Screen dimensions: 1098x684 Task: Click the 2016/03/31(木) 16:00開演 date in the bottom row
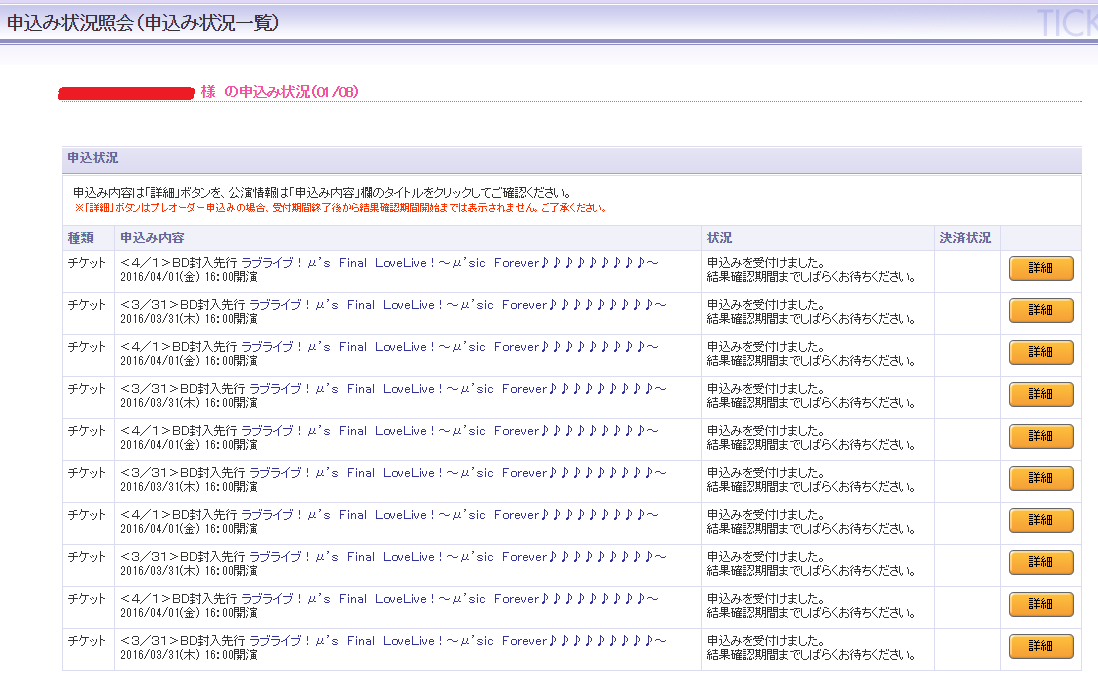[x=189, y=655]
